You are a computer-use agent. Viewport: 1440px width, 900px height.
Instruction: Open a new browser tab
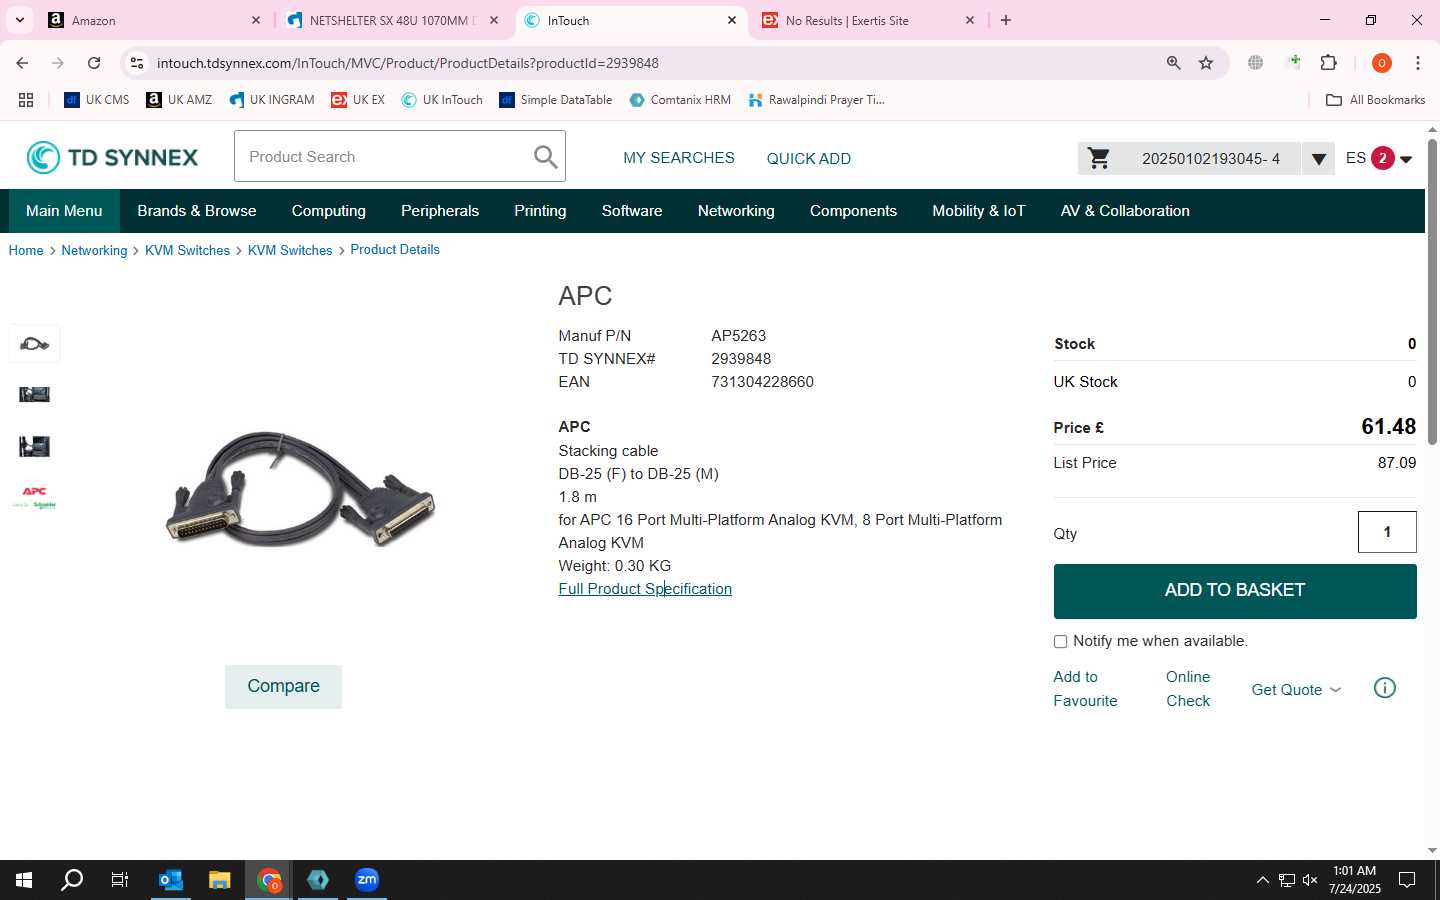pos(1006,20)
